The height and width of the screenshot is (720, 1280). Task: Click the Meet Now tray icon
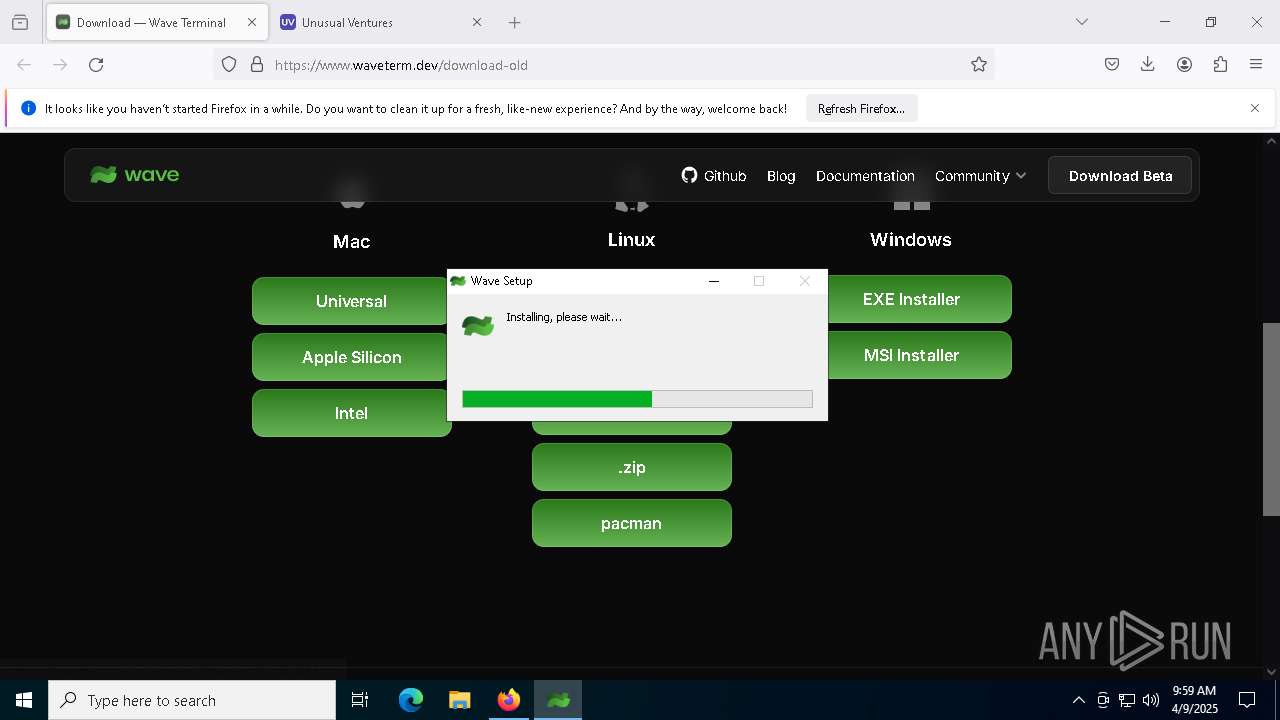click(x=1103, y=700)
